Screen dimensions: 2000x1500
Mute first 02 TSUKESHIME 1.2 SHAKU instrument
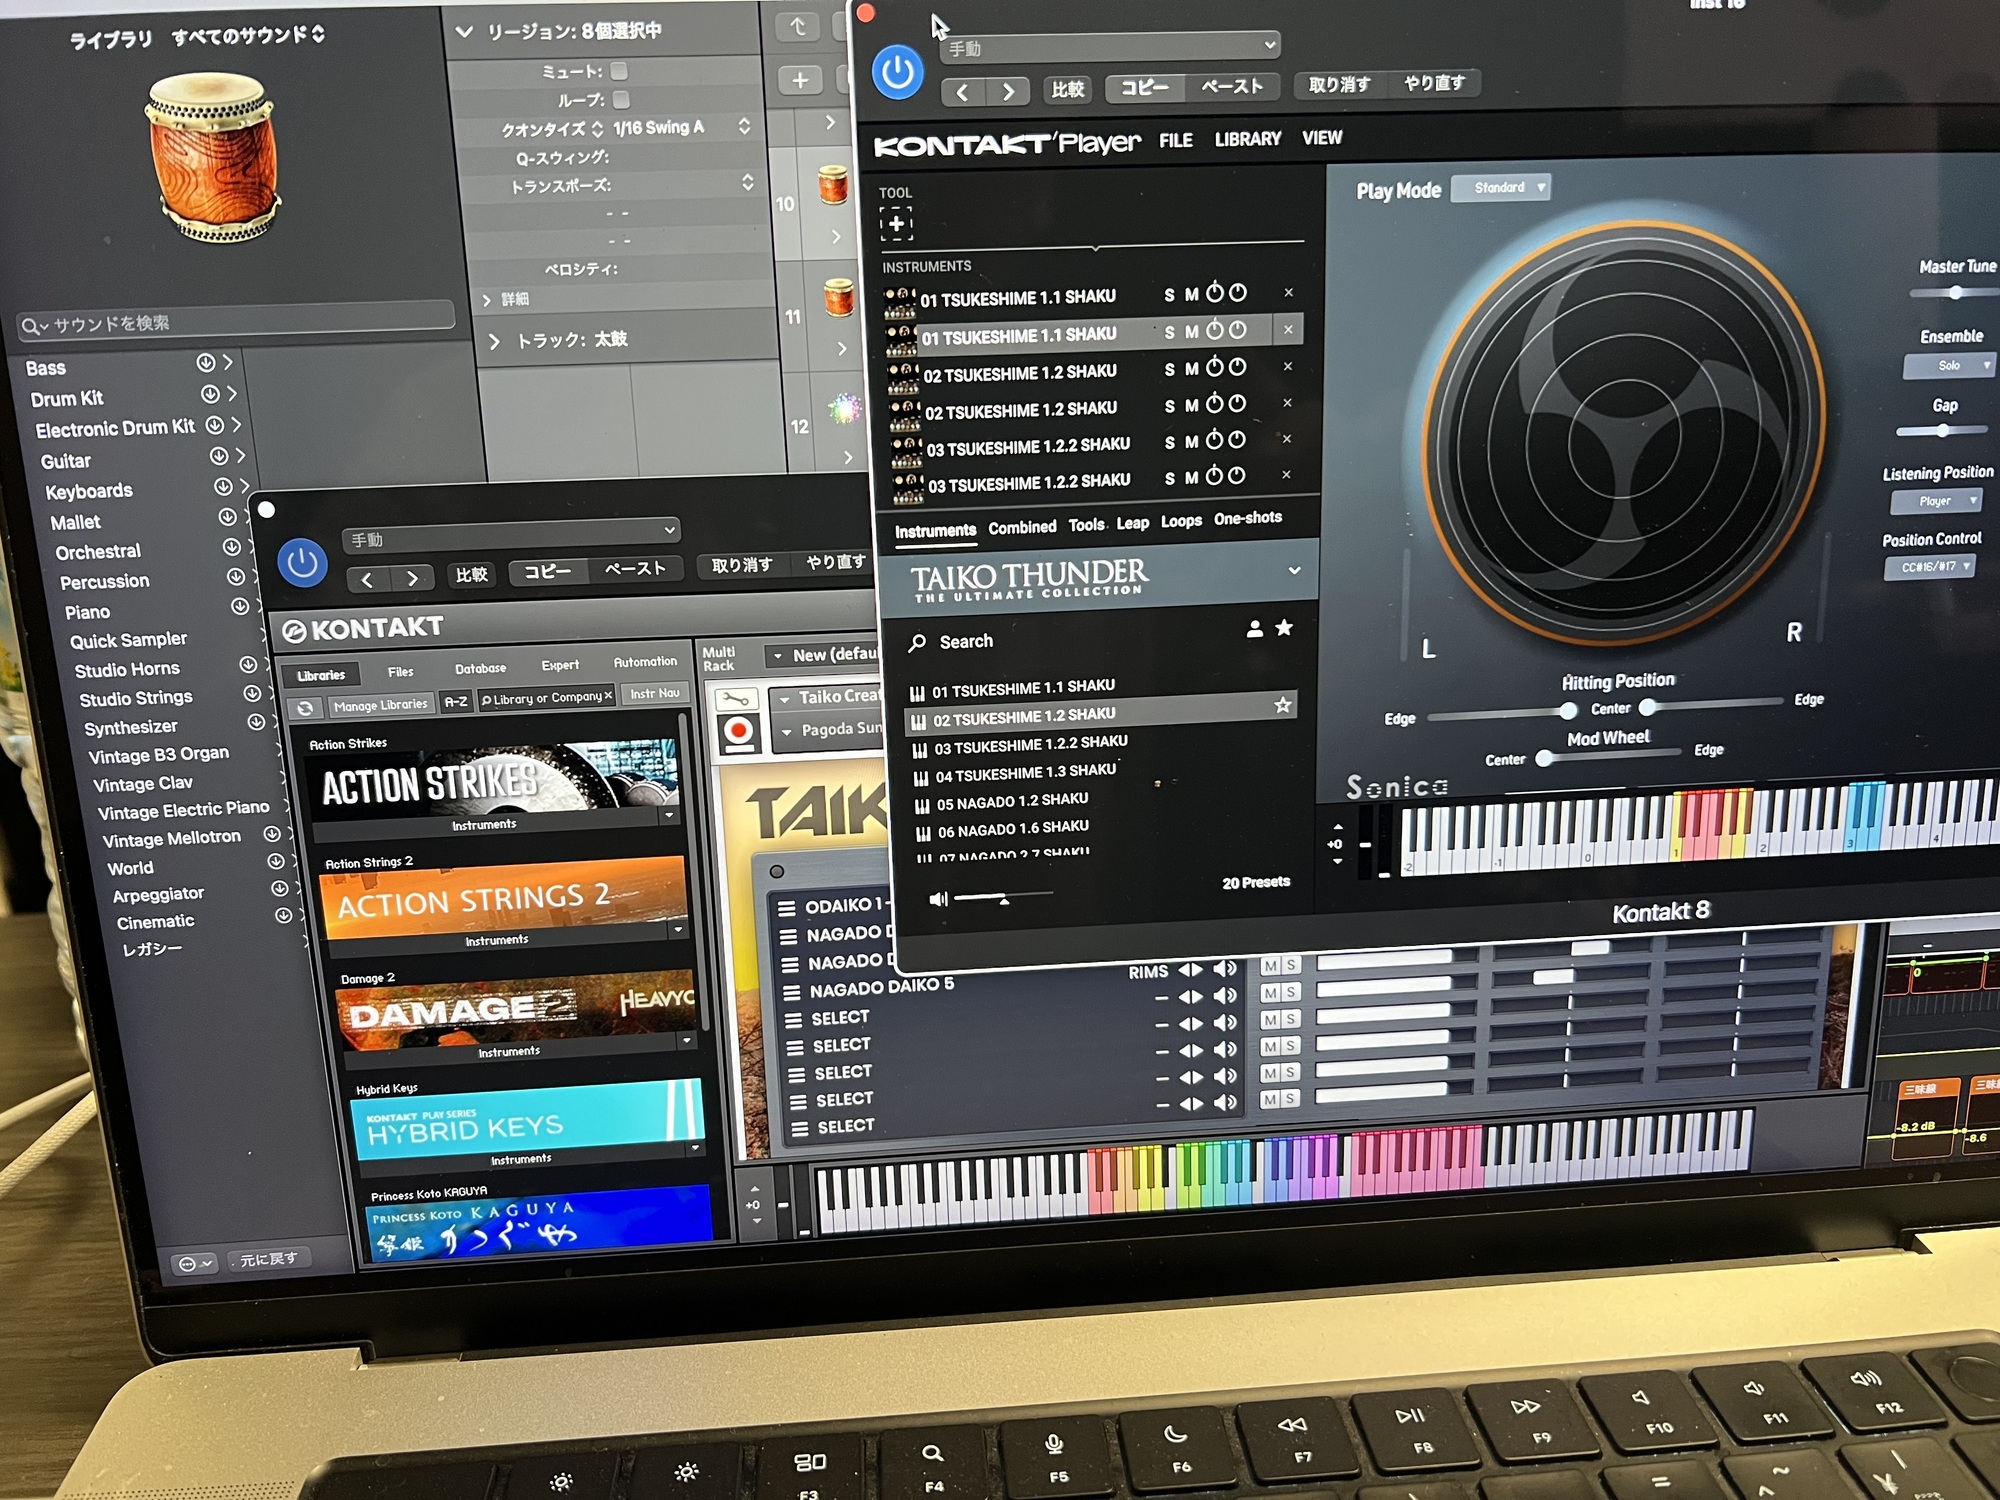[x=1191, y=369]
